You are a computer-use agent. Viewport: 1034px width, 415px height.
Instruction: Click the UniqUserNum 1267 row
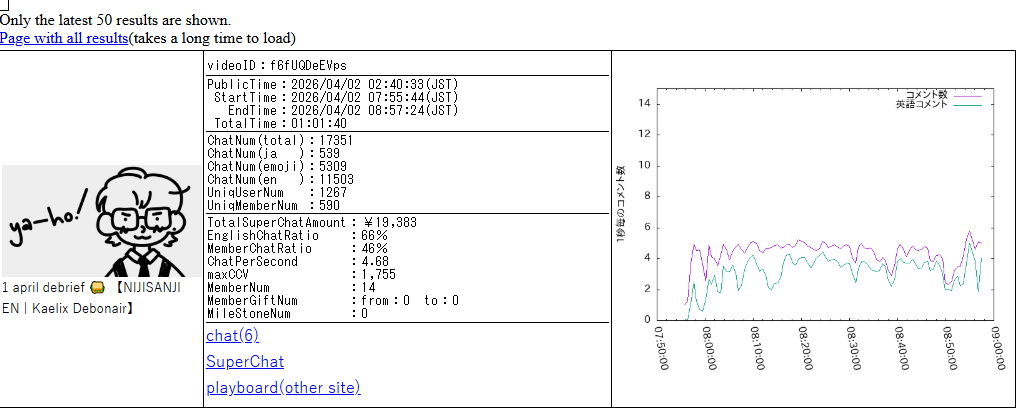tap(277, 193)
